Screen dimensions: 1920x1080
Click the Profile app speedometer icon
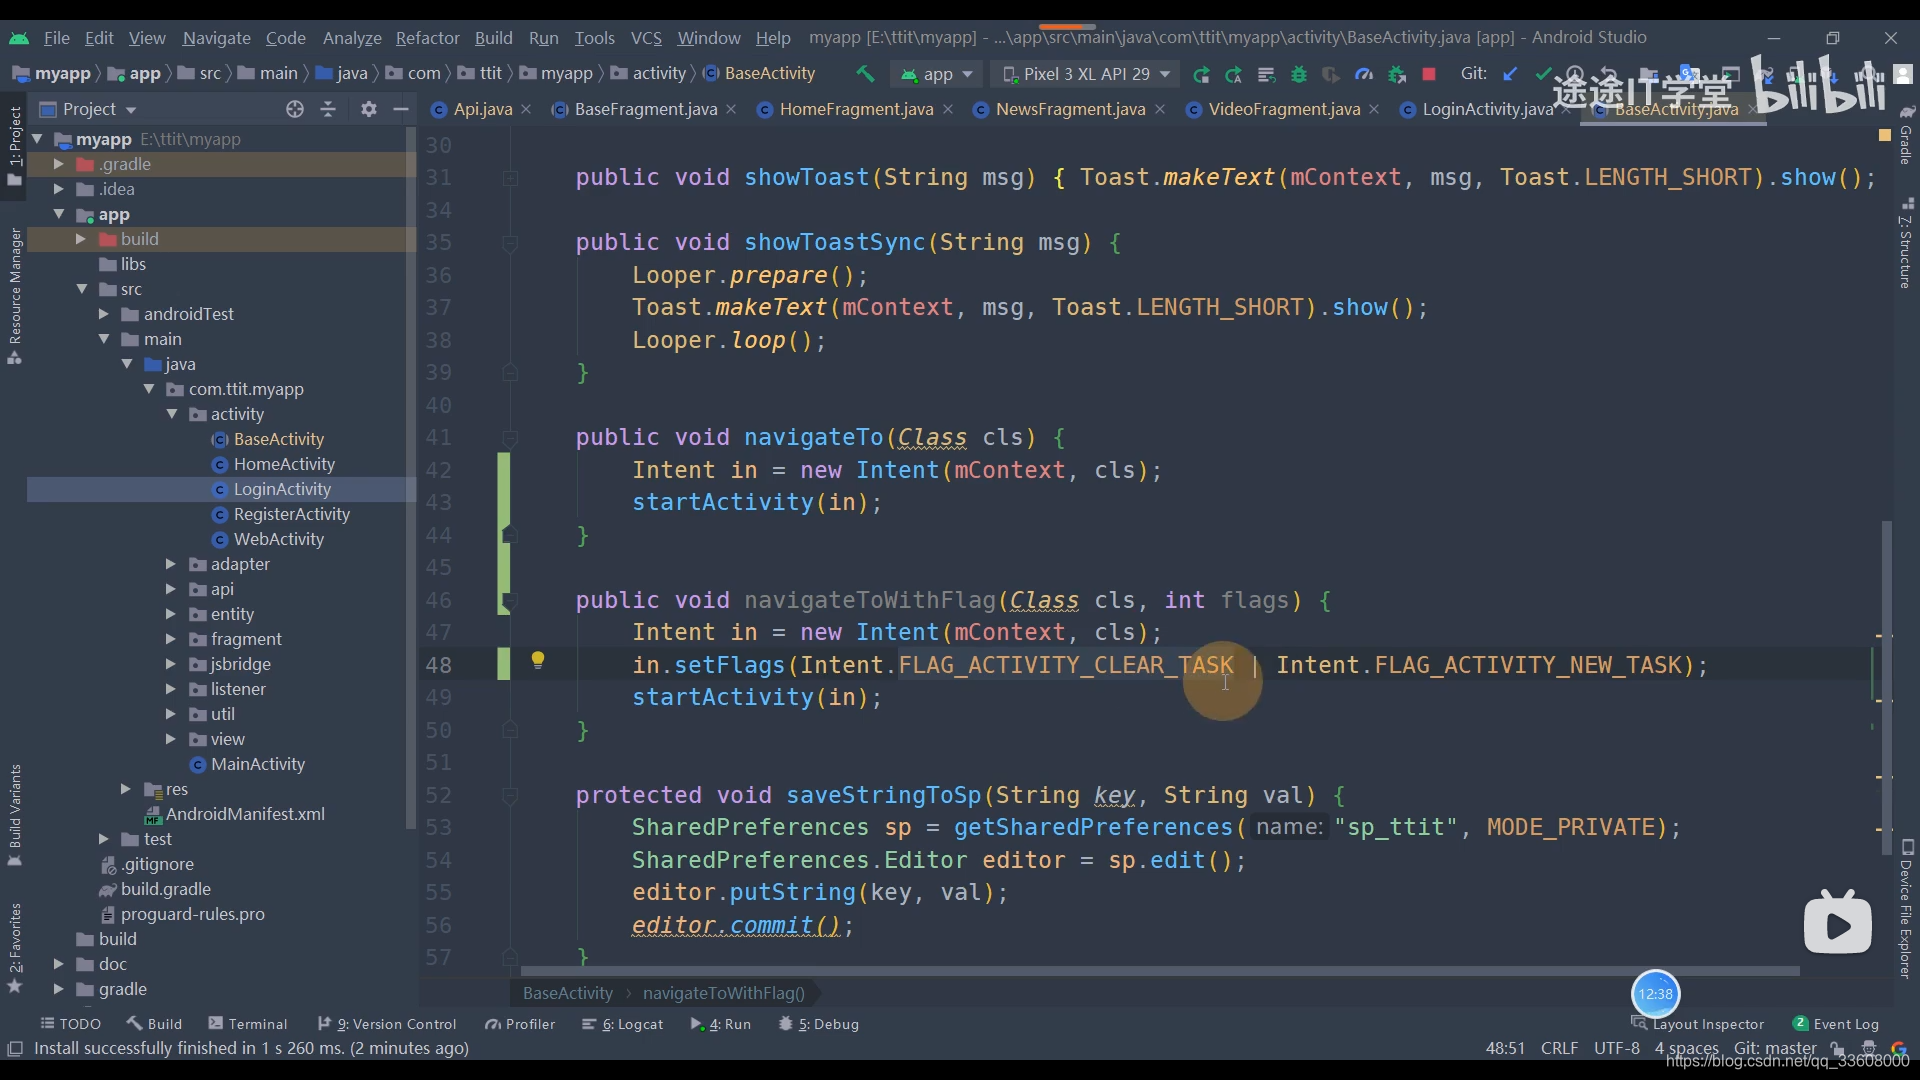(1364, 74)
